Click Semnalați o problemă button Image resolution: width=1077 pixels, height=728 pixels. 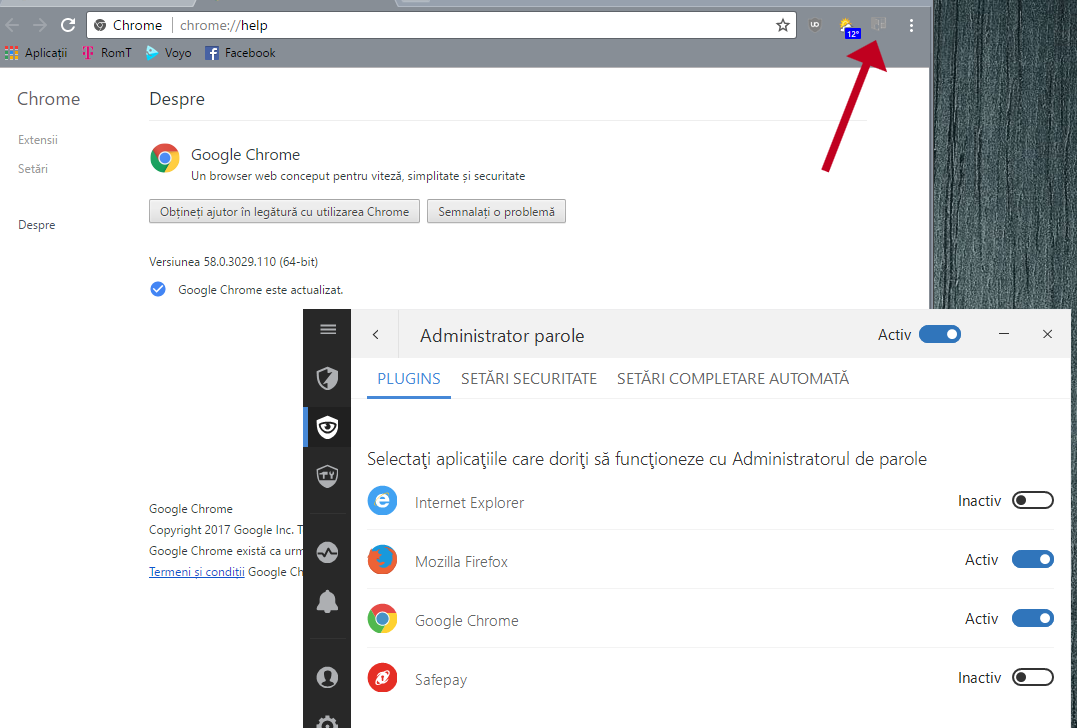coord(497,212)
